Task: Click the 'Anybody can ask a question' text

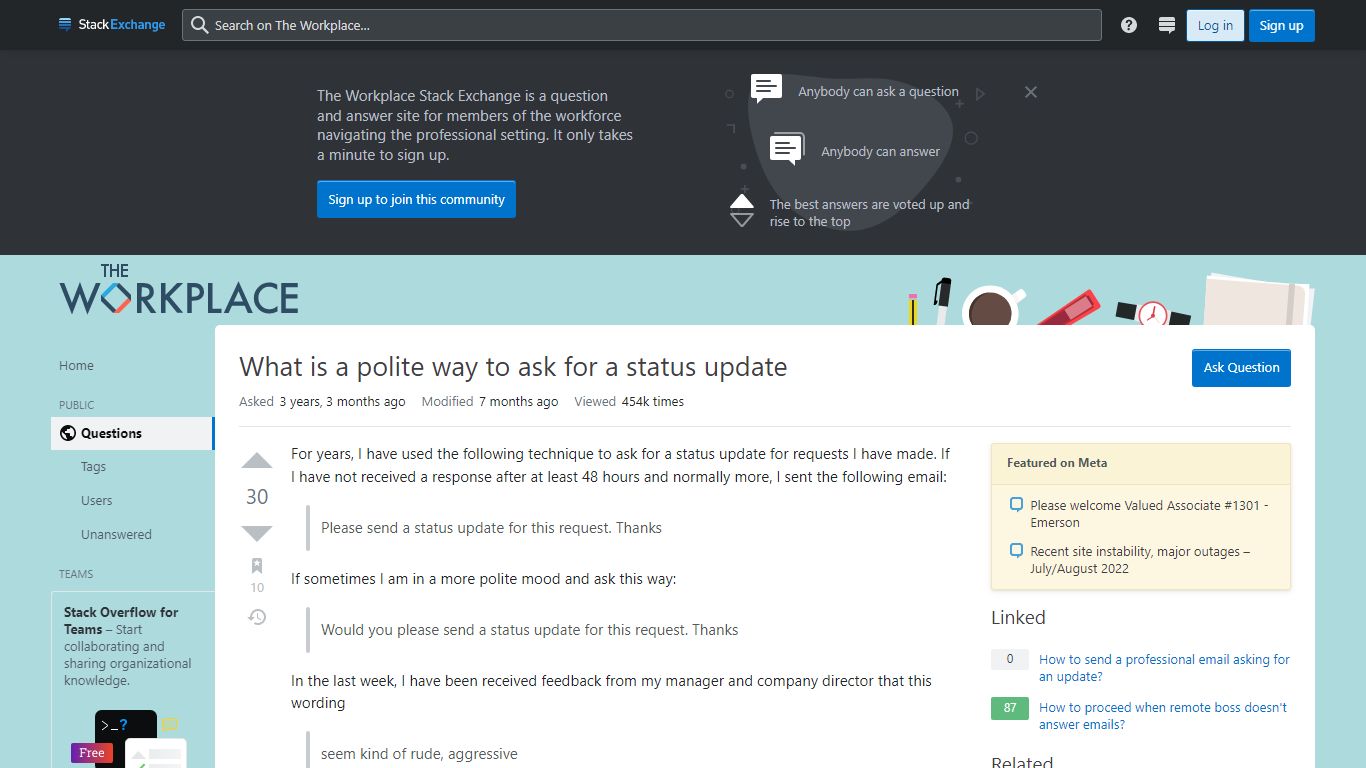Action: (x=878, y=91)
